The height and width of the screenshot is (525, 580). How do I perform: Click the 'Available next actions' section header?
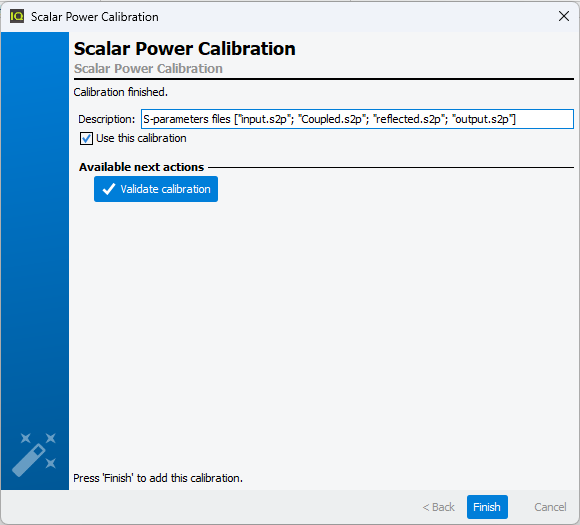pos(141,167)
